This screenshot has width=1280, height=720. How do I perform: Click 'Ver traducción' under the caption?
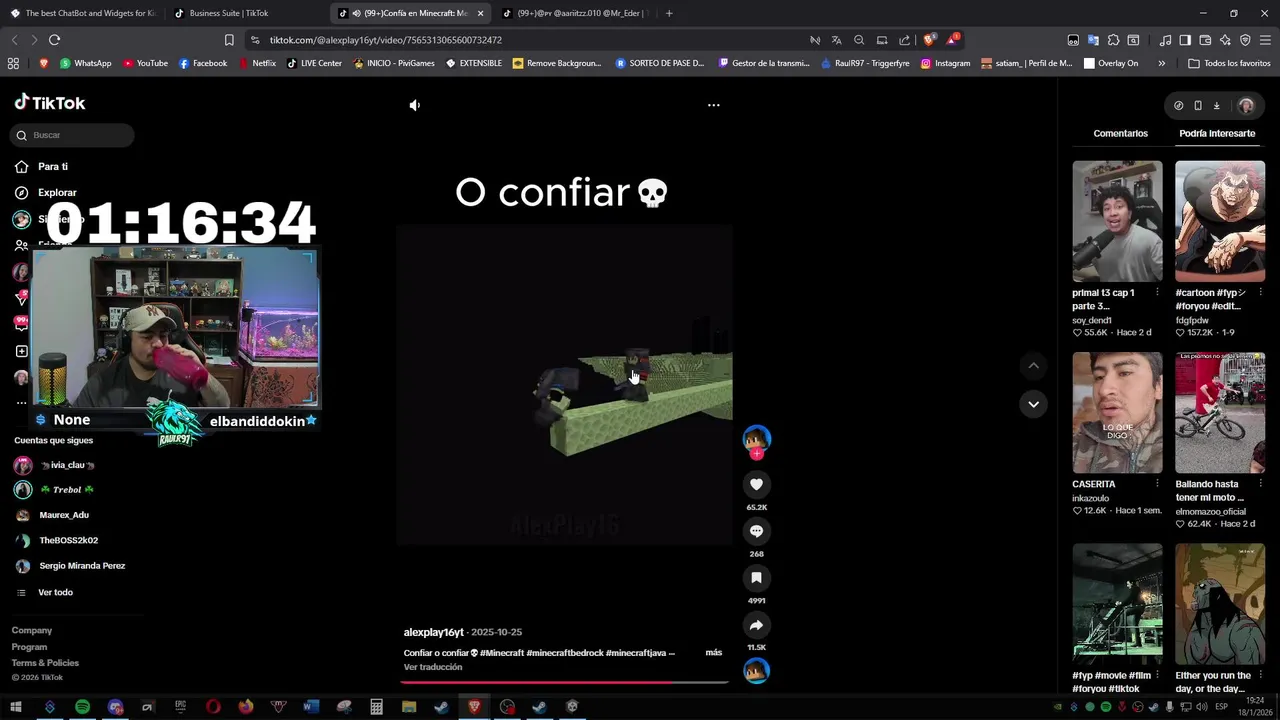coord(433,667)
